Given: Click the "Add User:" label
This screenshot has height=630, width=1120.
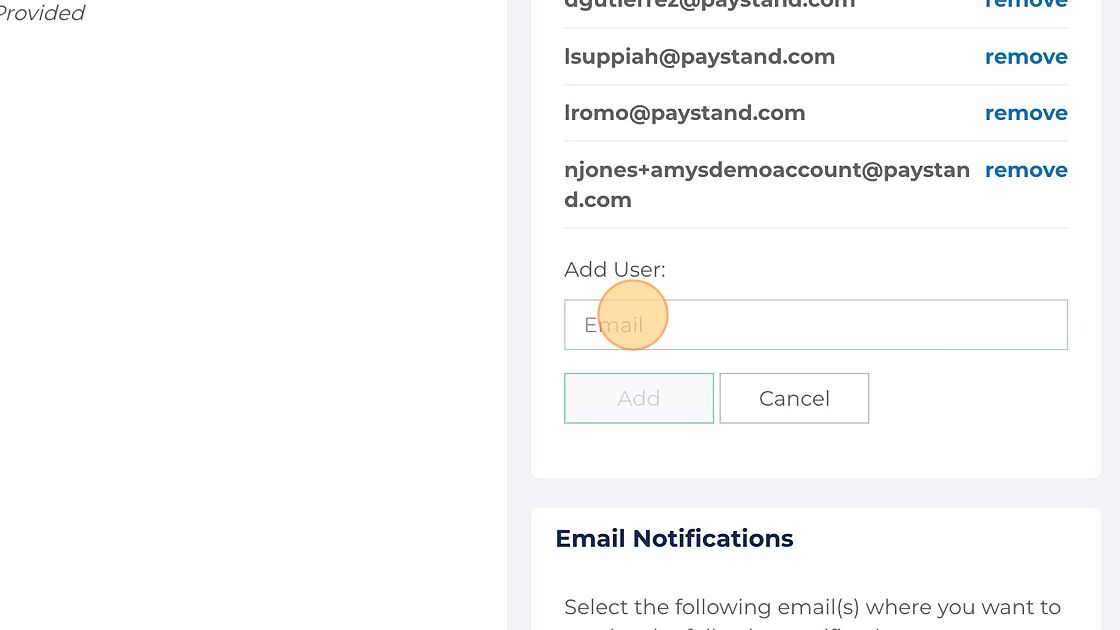Looking at the screenshot, I should coord(614,269).
